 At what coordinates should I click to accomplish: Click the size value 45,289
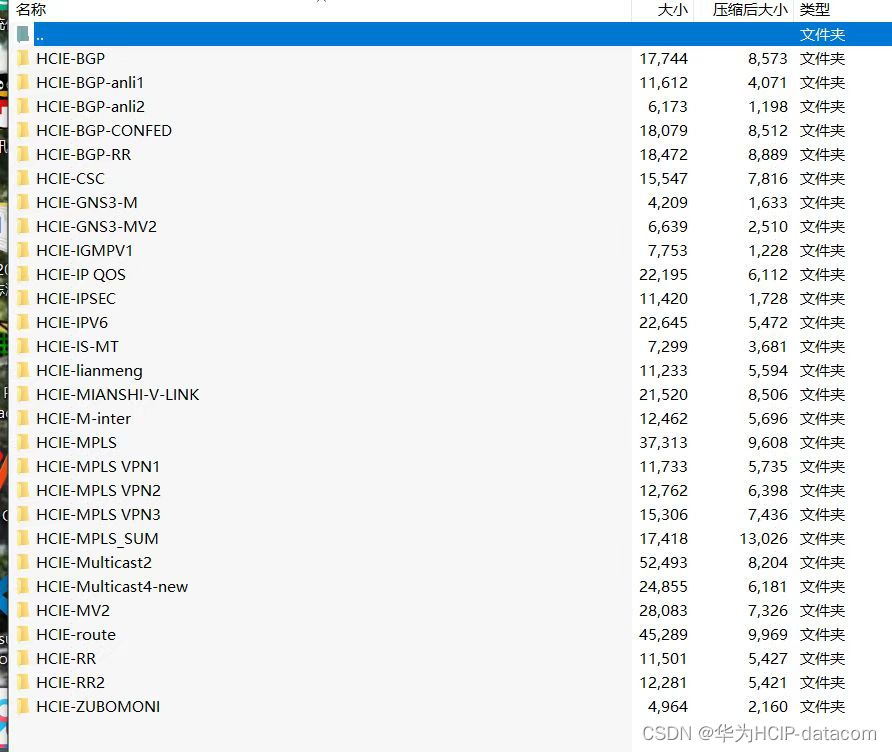(663, 634)
